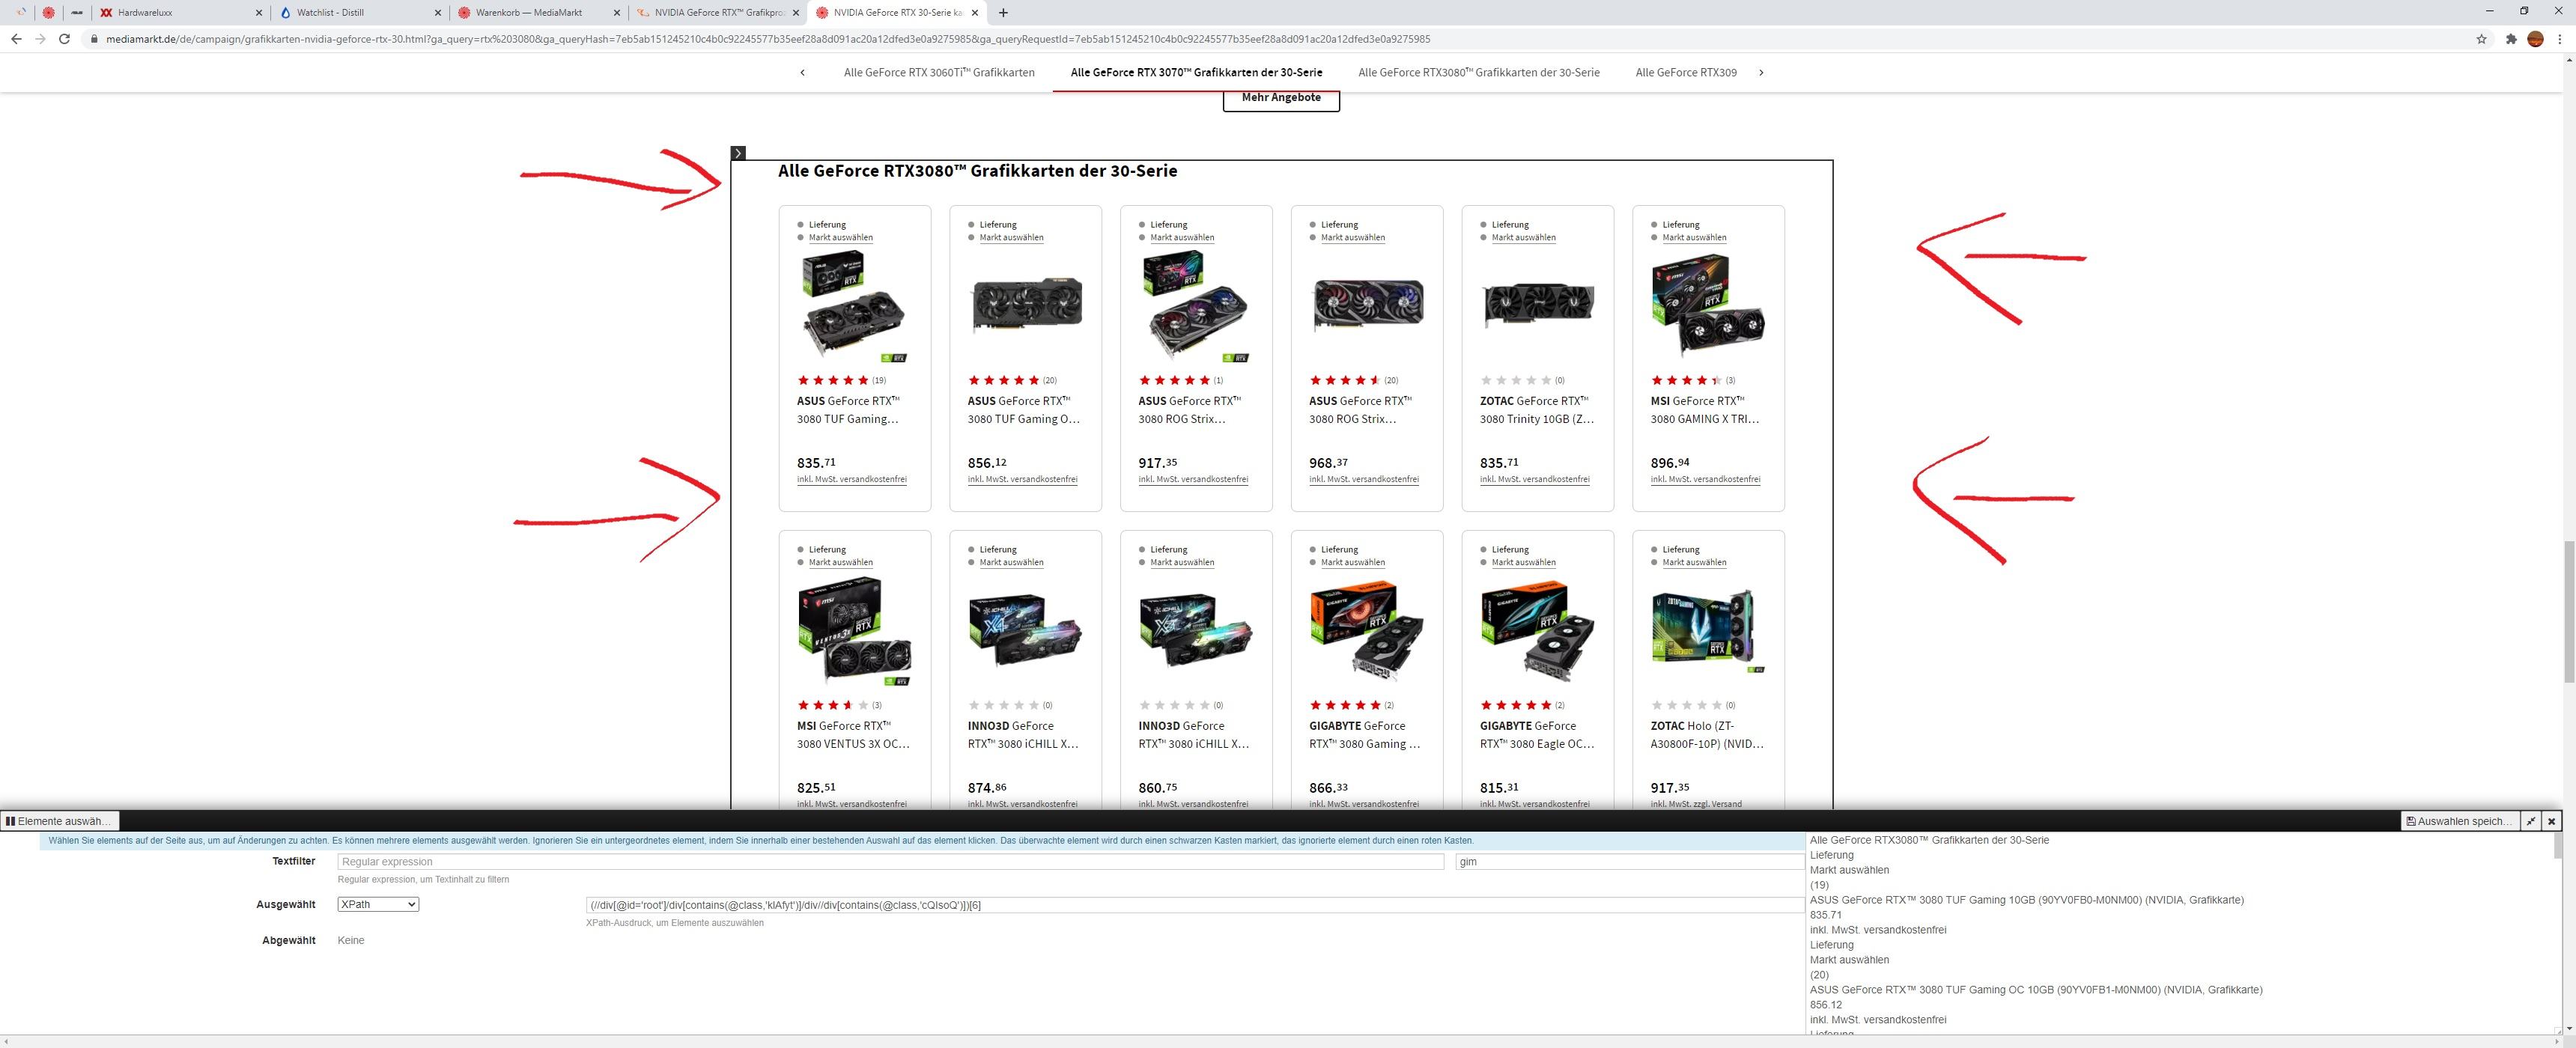Click the Mehr Angebote button
Image resolution: width=2576 pixels, height=1048 pixels.
(x=1280, y=98)
